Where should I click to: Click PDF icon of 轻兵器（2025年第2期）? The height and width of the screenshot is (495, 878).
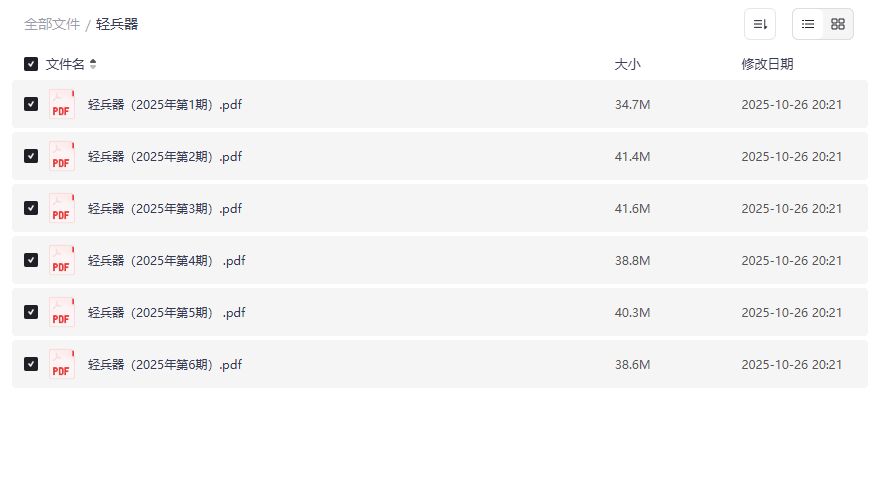62,156
